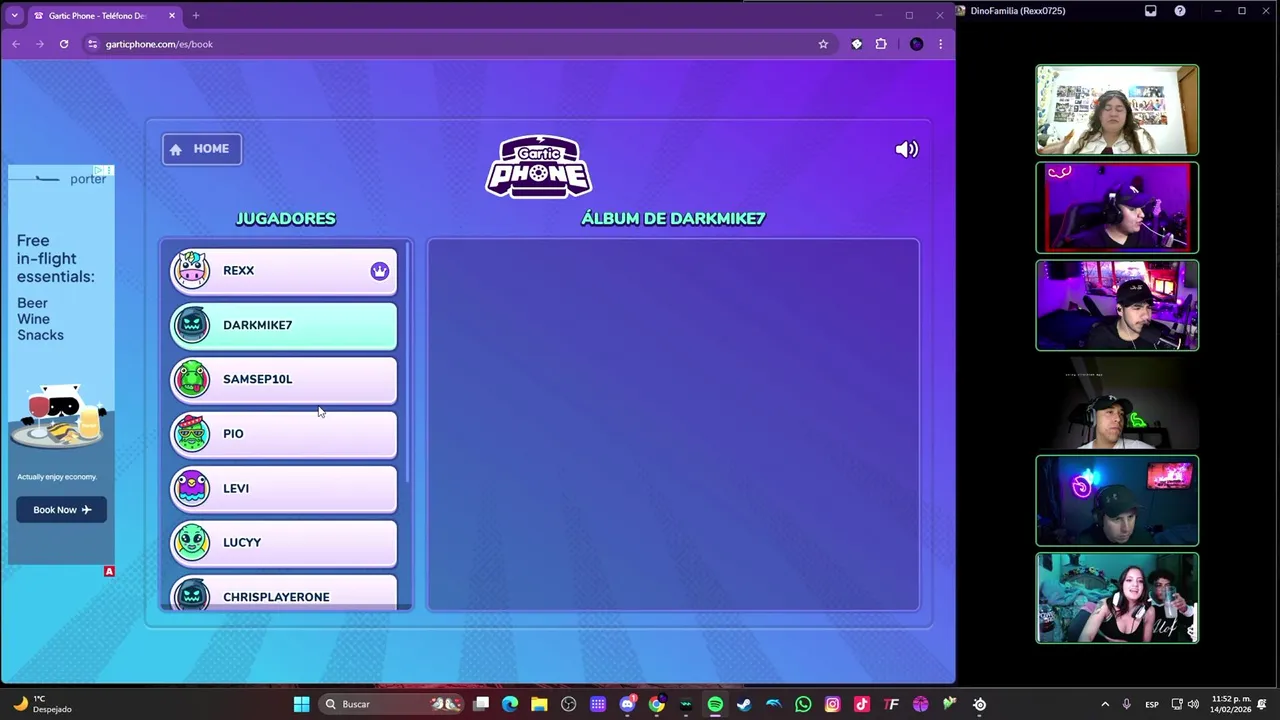1280x720 pixels.
Task: Click the Gartic Phone logo
Action: click(539, 166)
